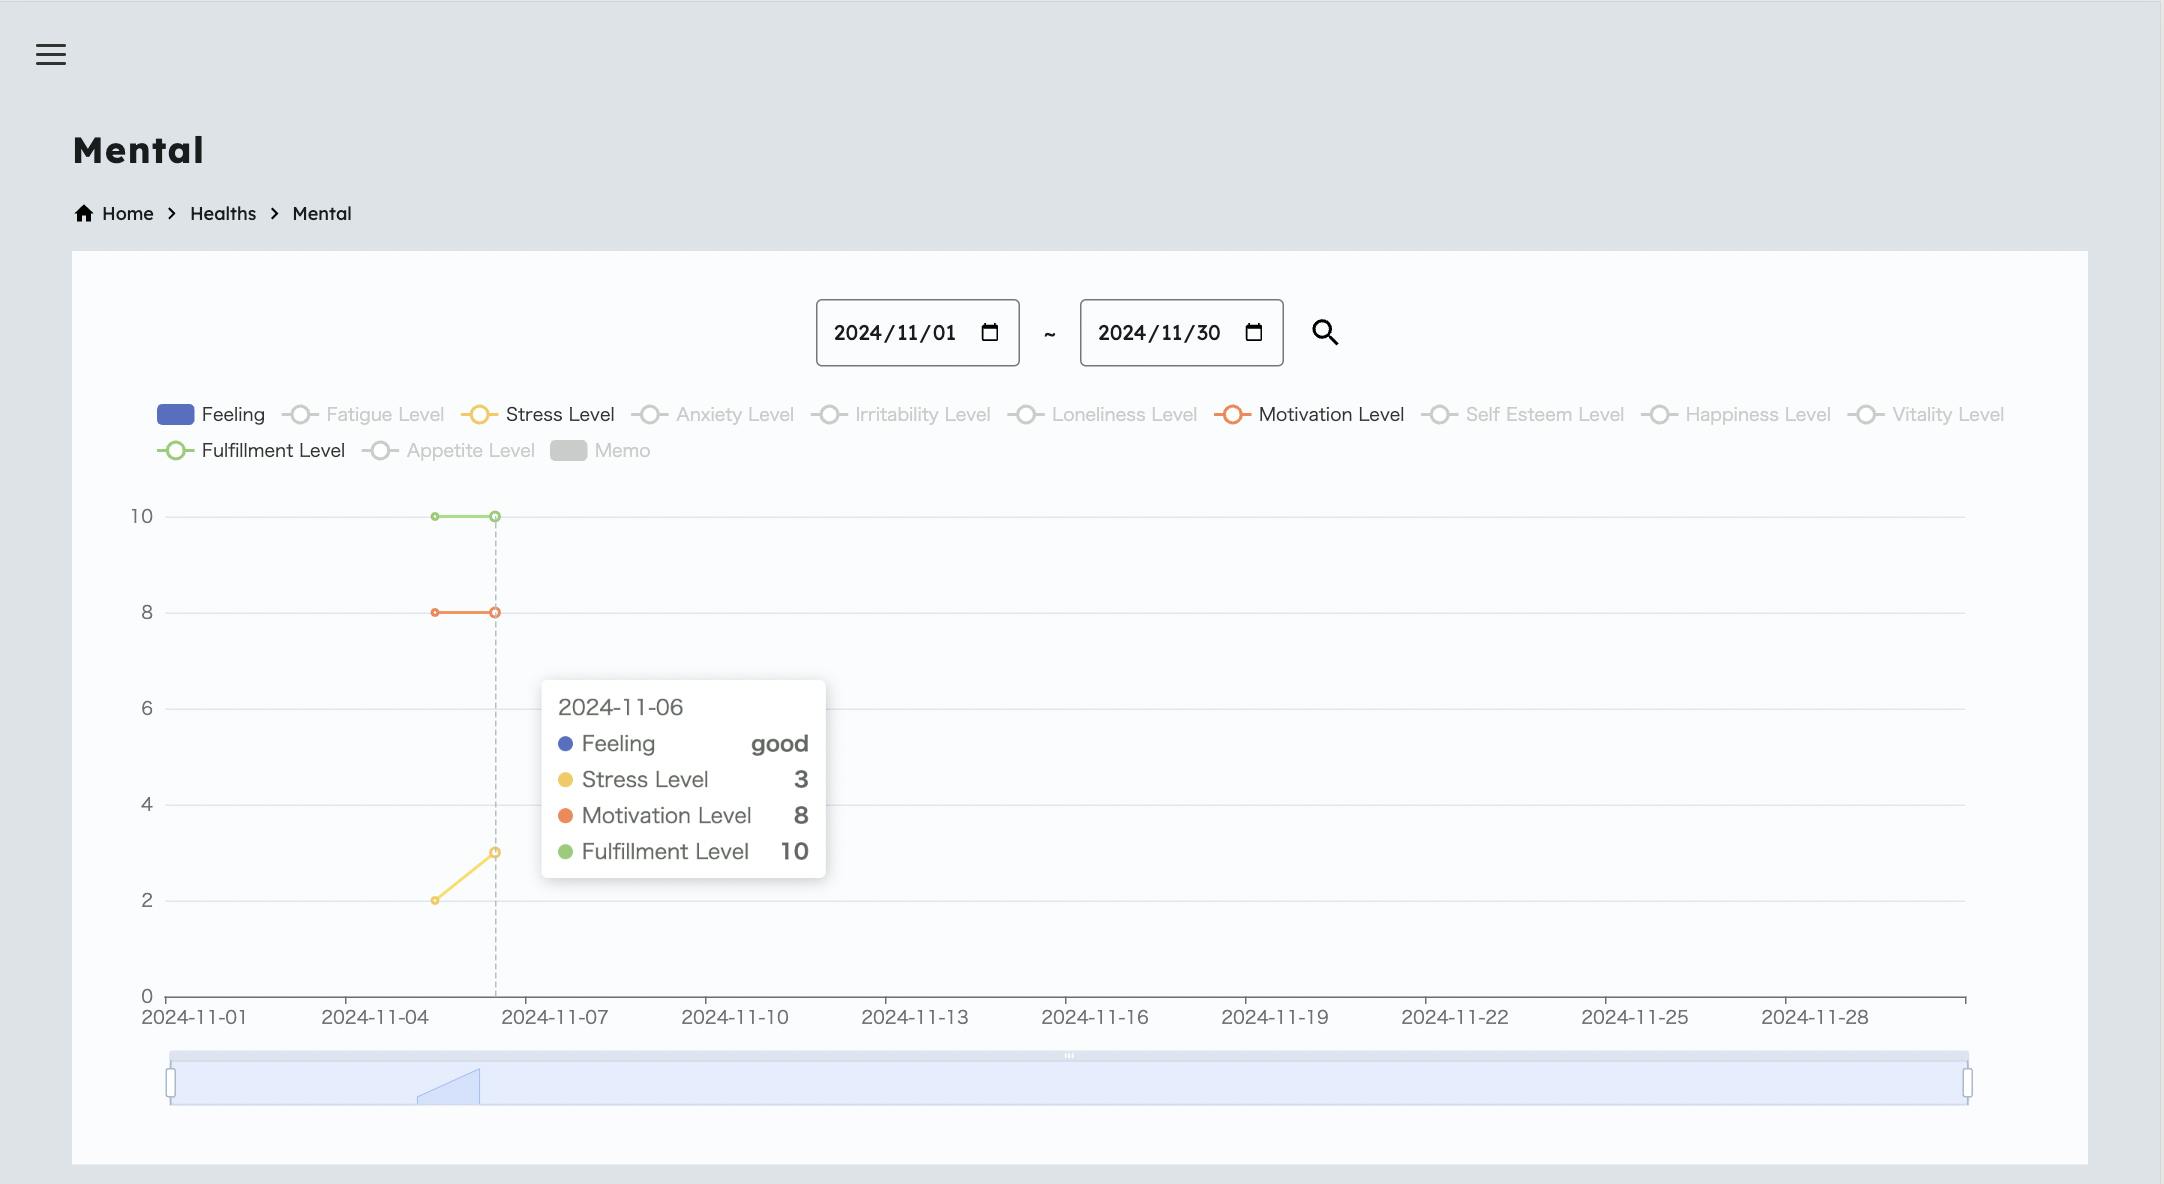The height and width of the screenshot is (1184, 2164).
Task: Click the magnifying glass search icon
Action: tap(1324, 332)
